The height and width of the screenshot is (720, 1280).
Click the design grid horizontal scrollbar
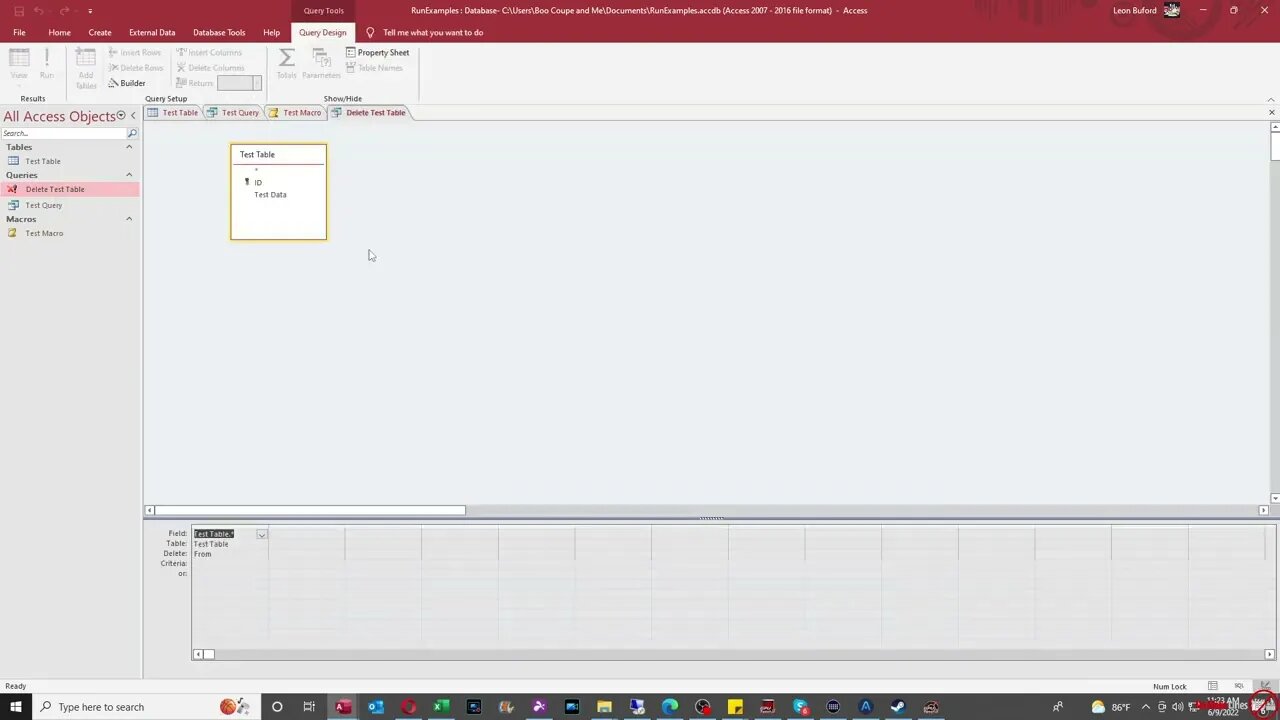click(733, 654)
